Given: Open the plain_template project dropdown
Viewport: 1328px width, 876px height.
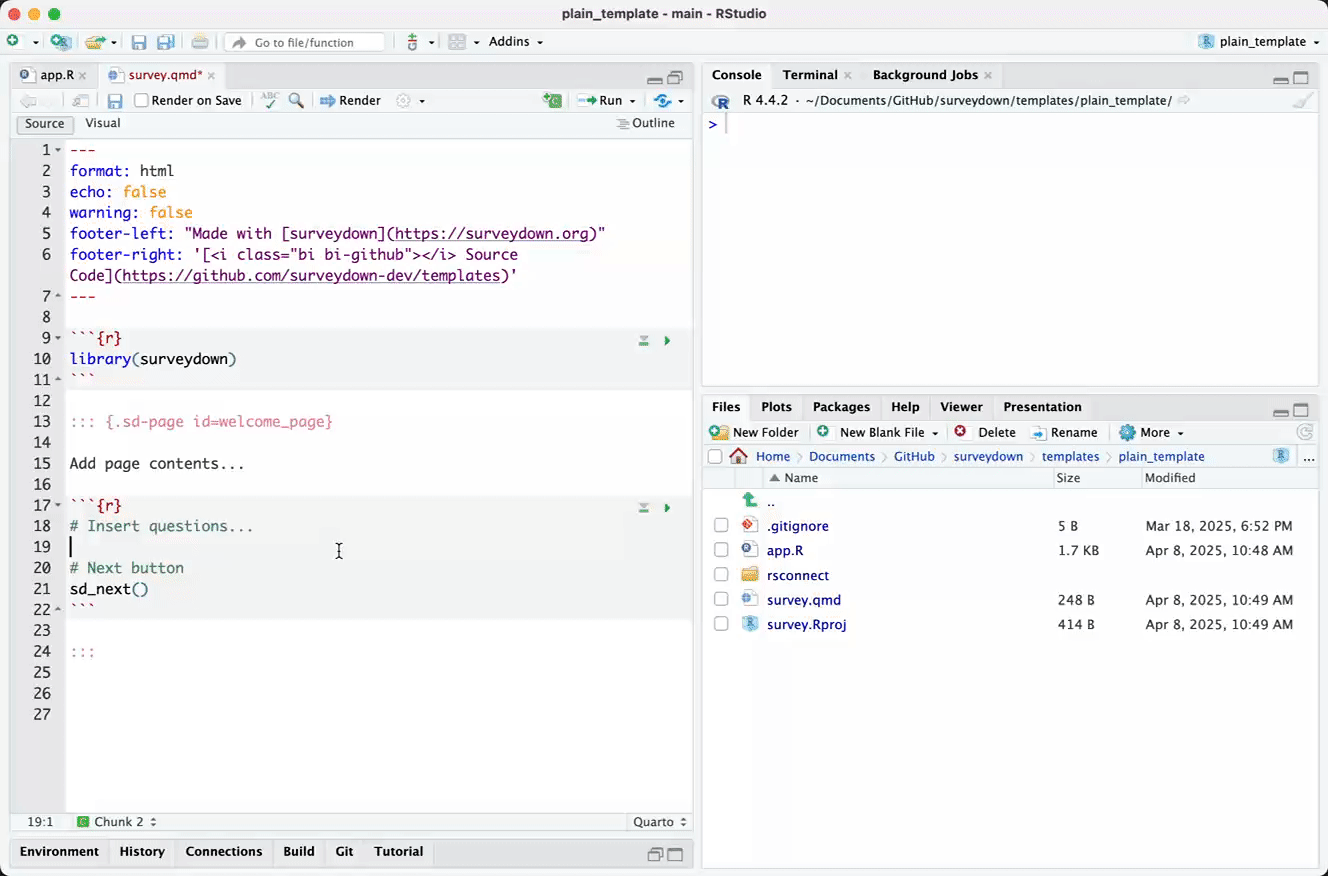Looking at the screenshot, I should pos(1259,42).
